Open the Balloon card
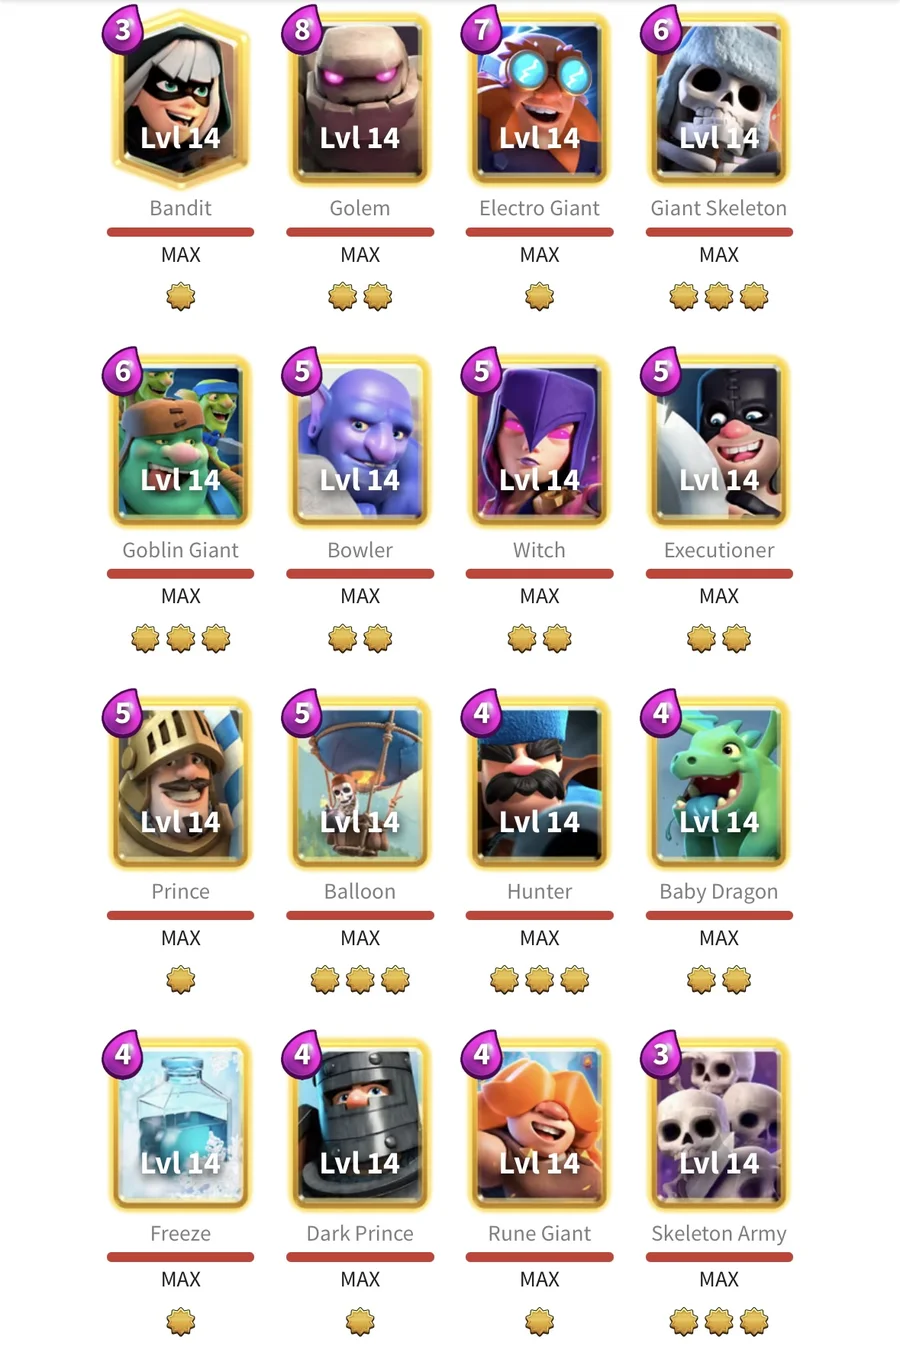The height and width of the screenshot is (1359, 900). click(360, 783)
